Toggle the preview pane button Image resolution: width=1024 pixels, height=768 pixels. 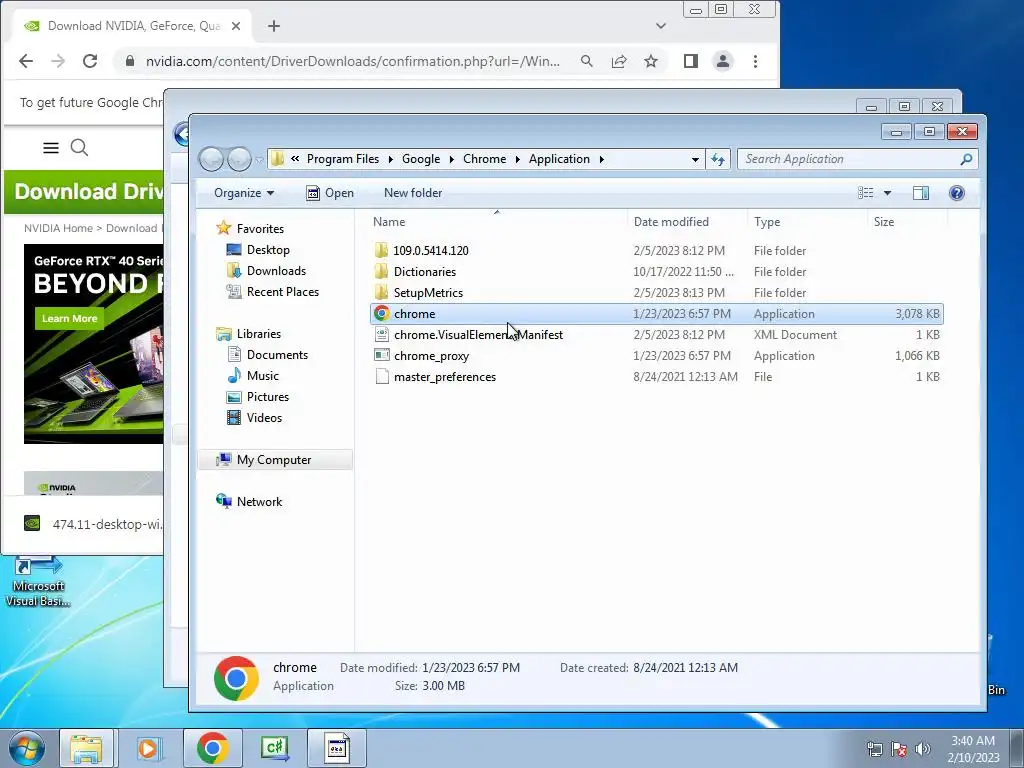coord(921,193)
